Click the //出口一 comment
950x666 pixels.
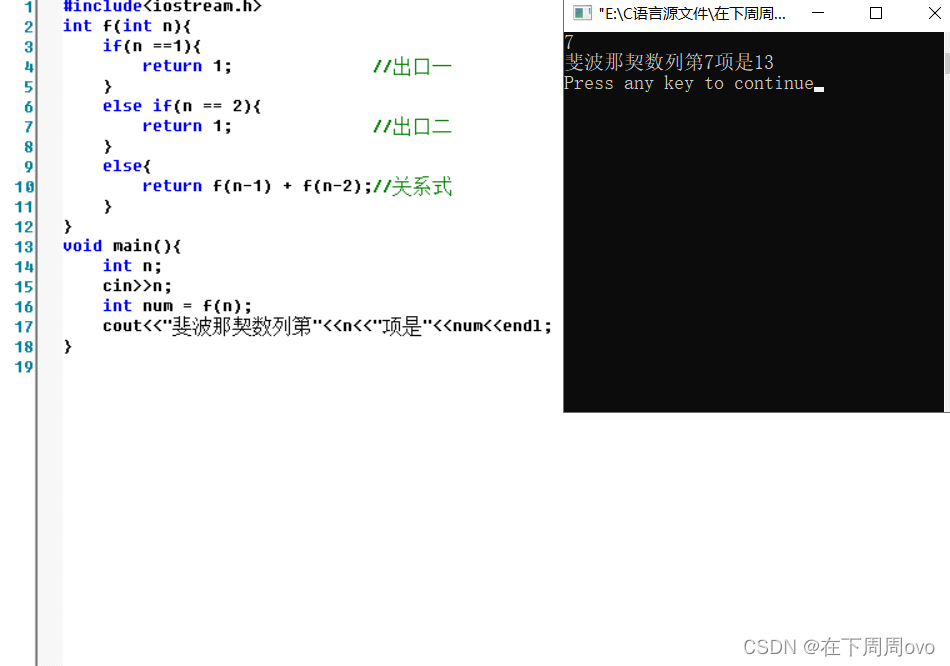(413, 67)
